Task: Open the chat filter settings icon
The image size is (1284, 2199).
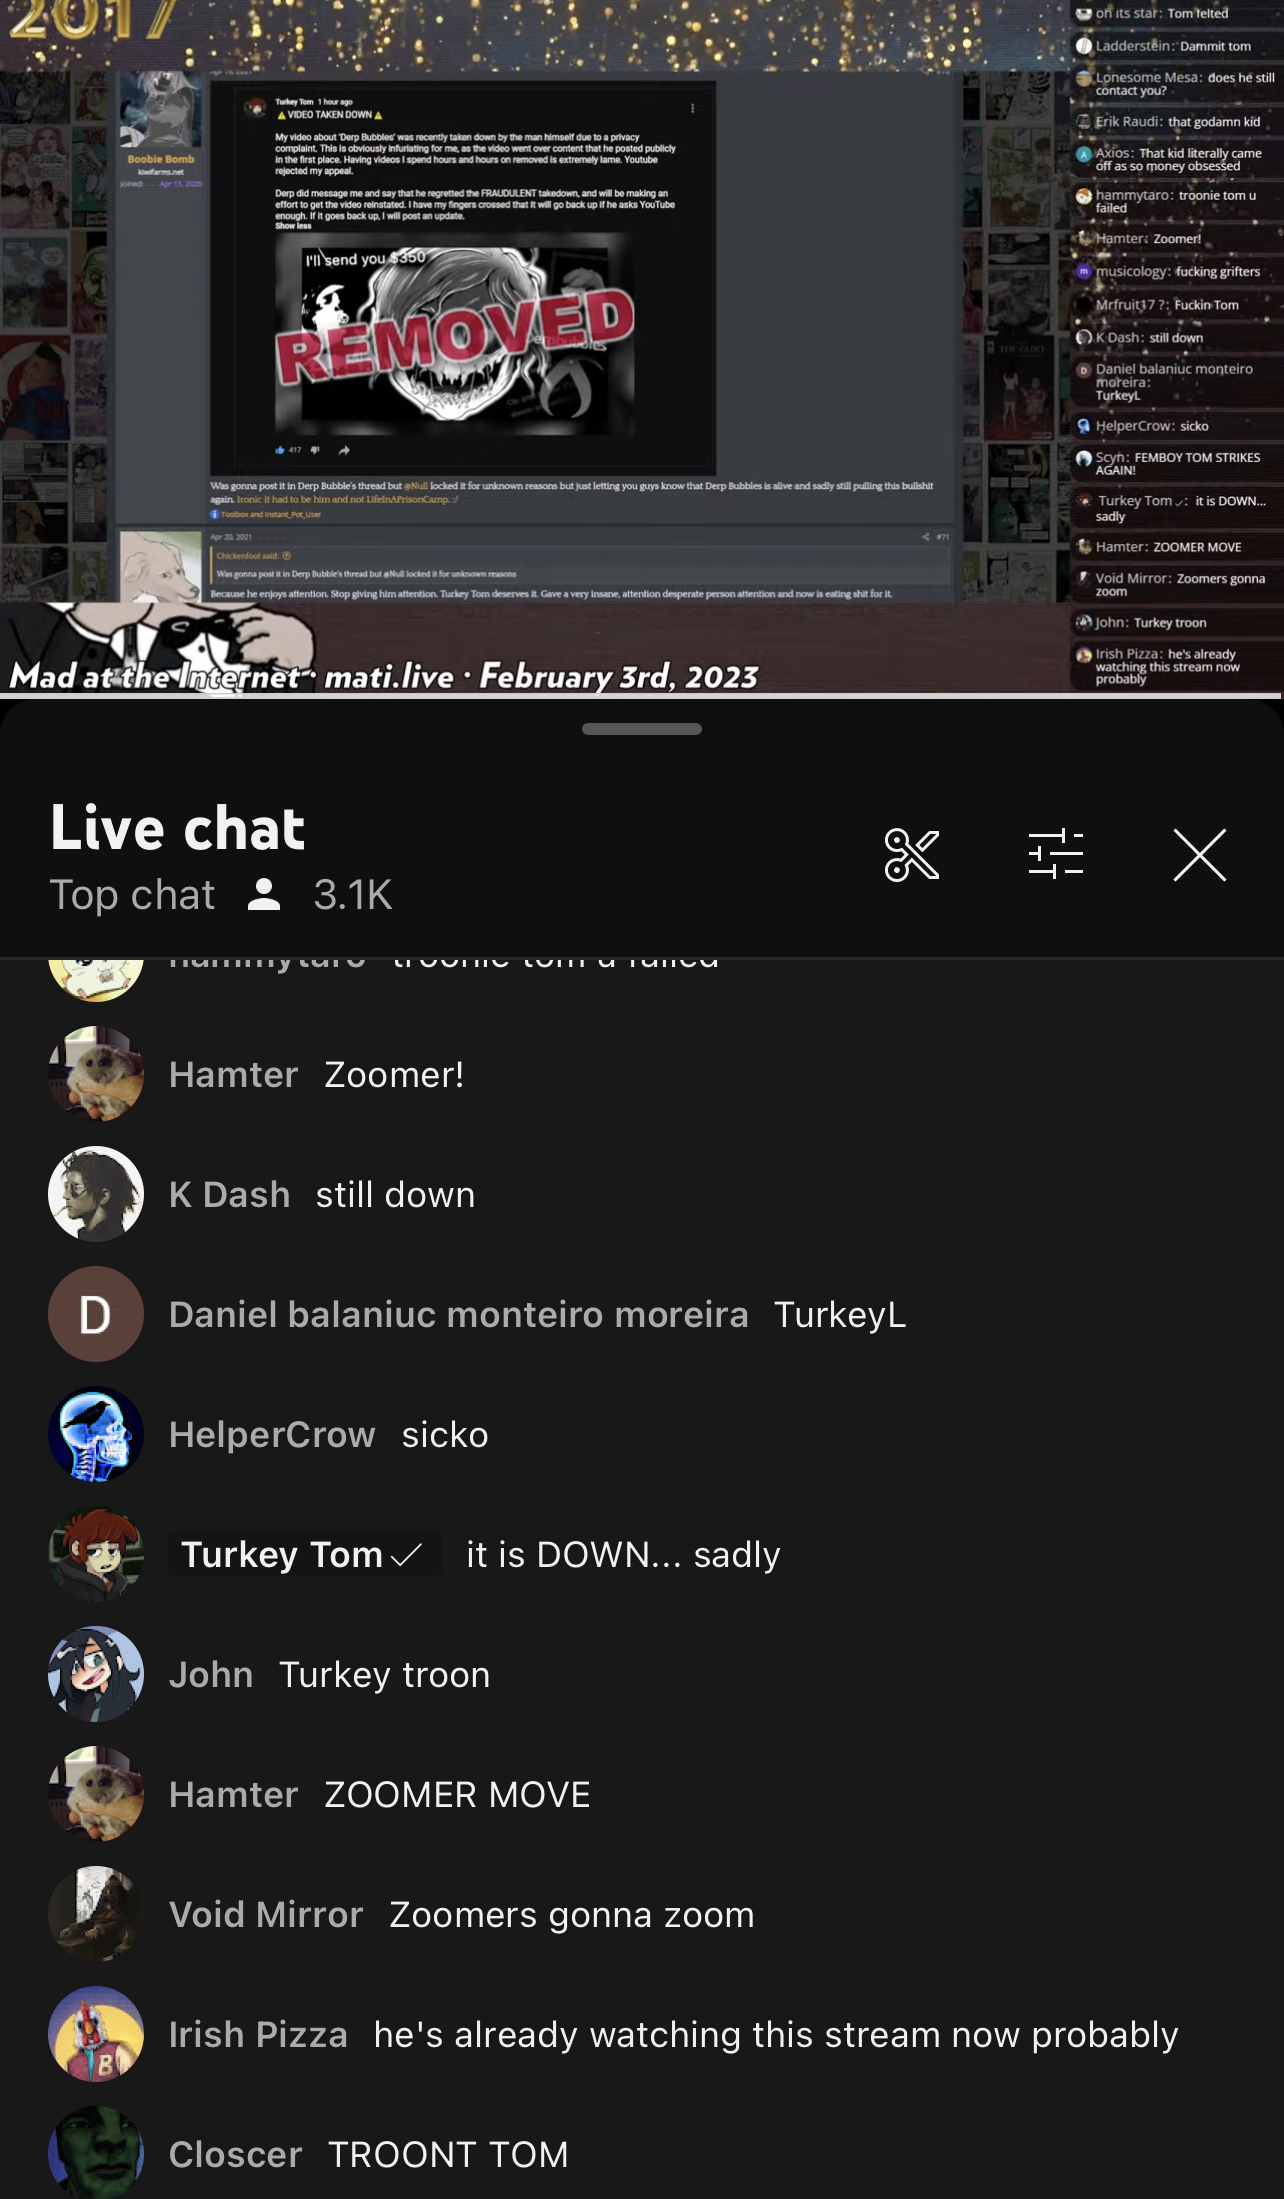Action: 1056,855
